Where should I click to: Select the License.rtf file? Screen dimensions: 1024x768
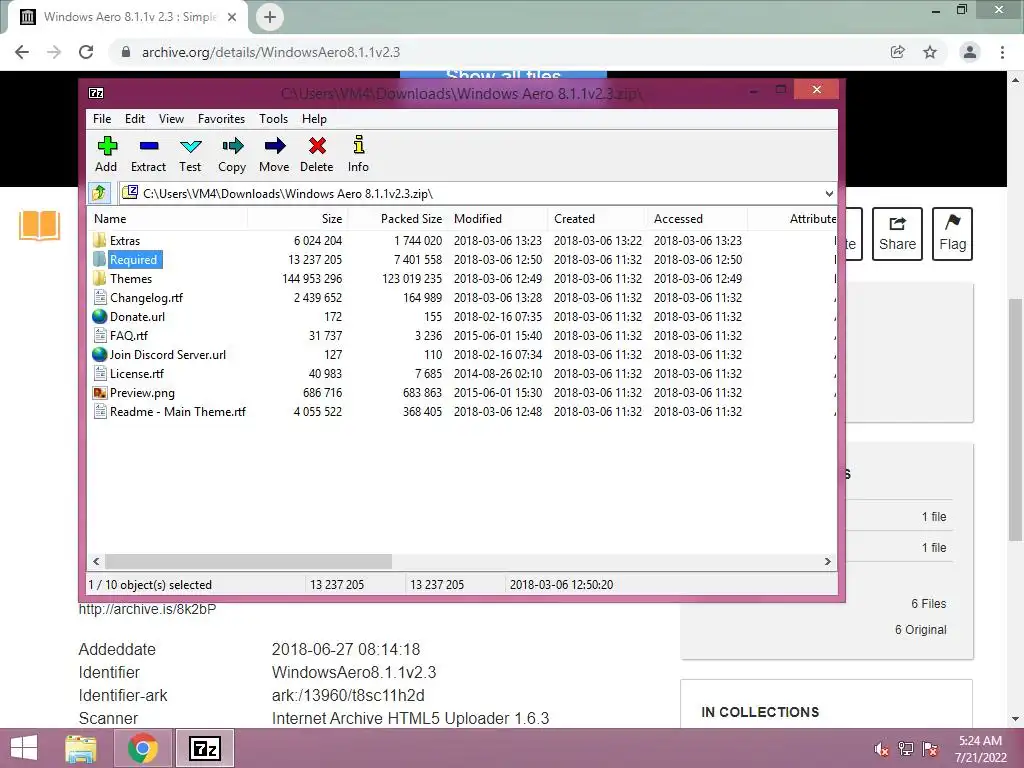point(136,374)
